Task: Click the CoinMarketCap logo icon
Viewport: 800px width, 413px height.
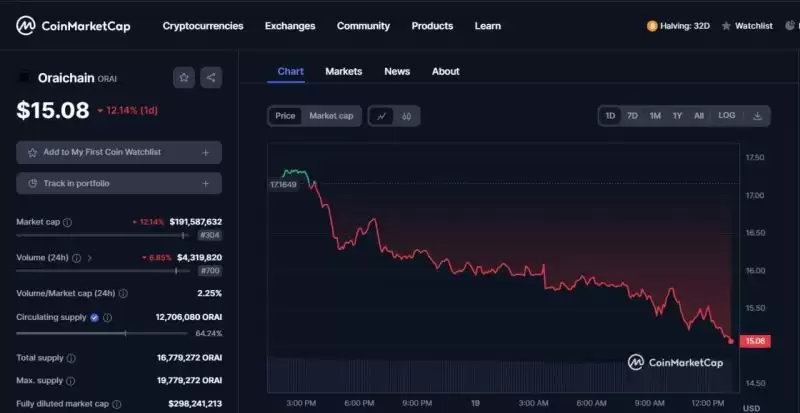Action: [26, 25]
